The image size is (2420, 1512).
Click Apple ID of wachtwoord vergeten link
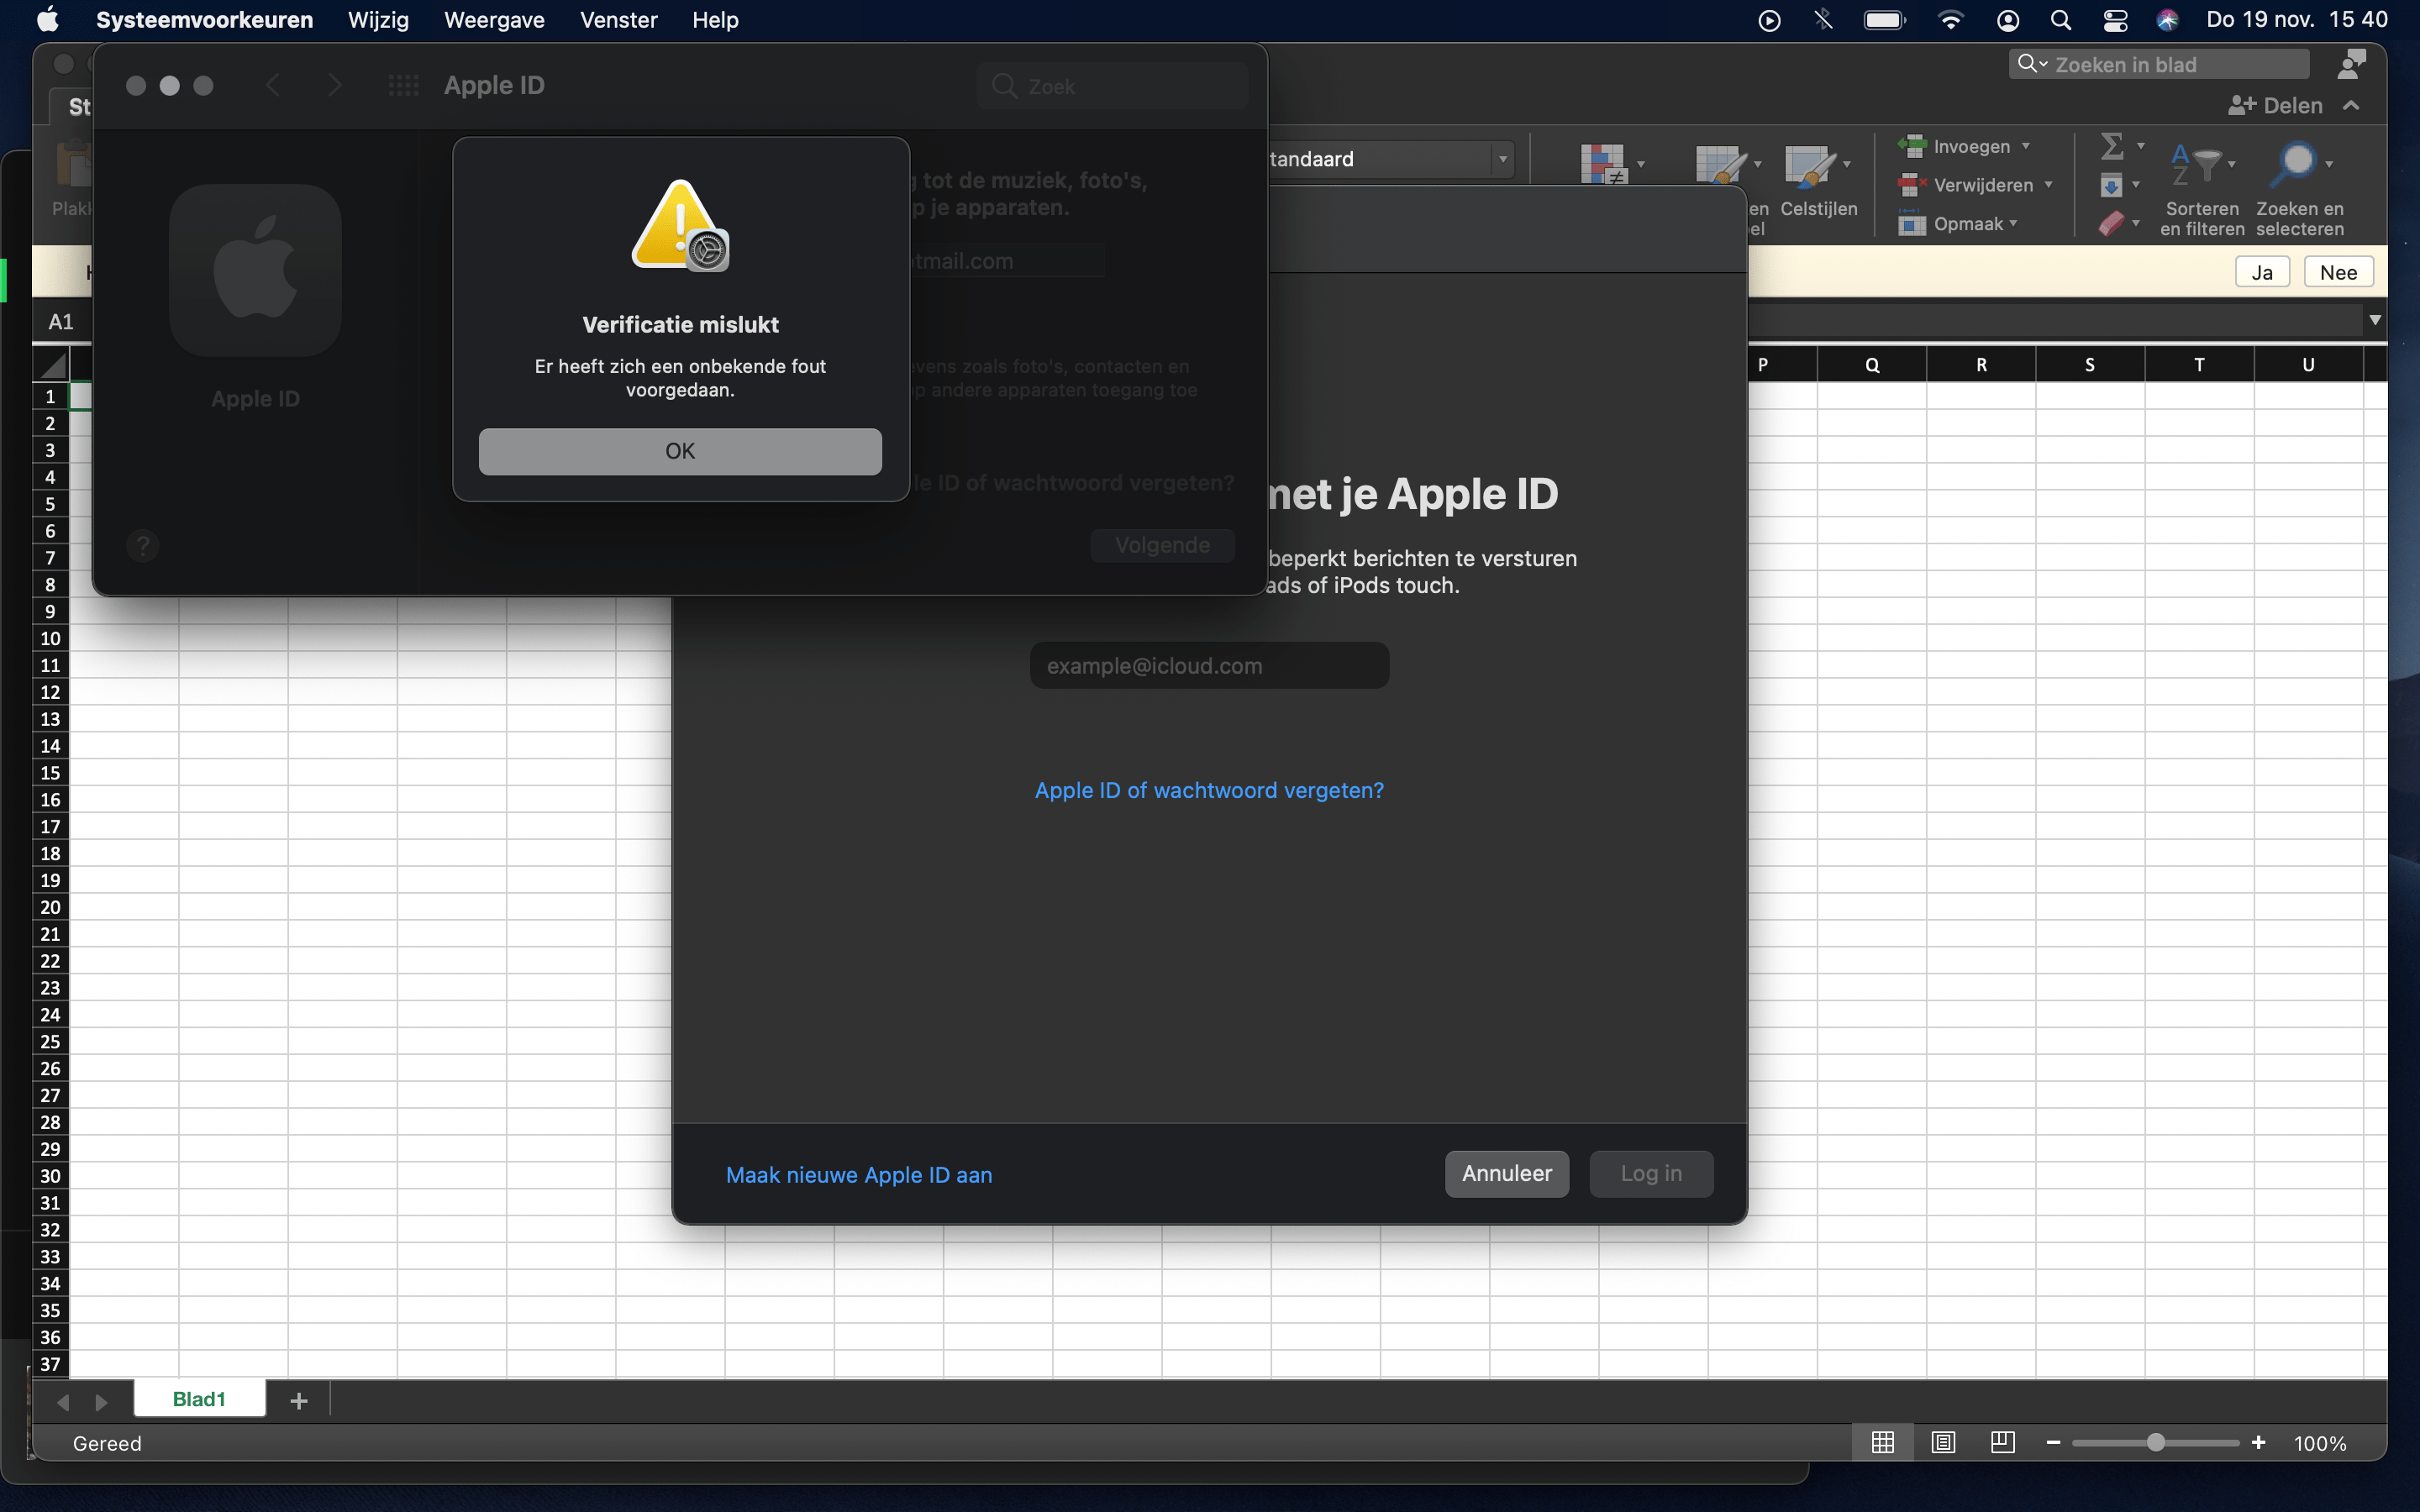click(x=1209, y=790)
